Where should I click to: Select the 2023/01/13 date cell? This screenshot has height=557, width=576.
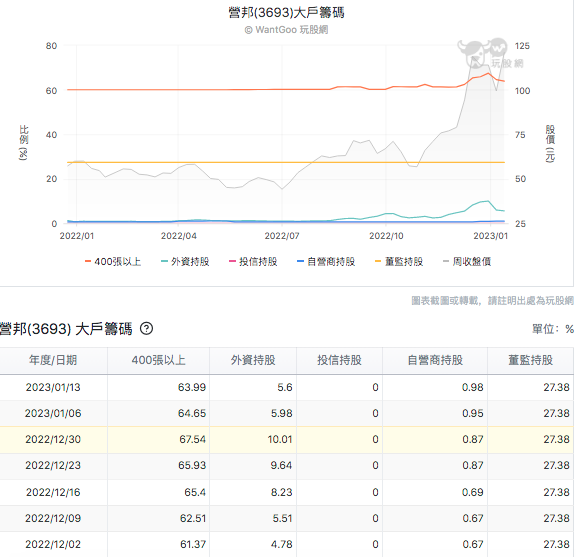click(53, 387)
